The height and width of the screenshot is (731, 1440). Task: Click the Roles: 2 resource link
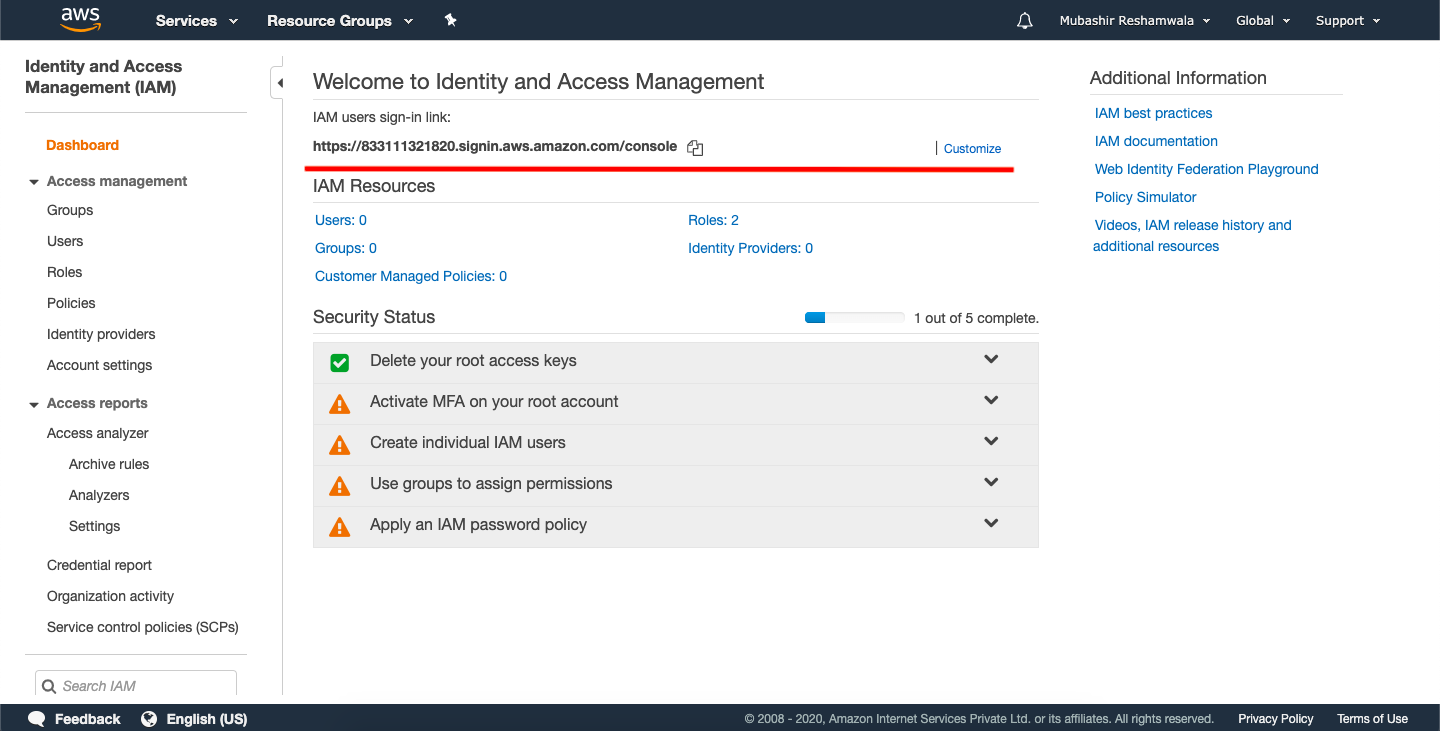713,220
